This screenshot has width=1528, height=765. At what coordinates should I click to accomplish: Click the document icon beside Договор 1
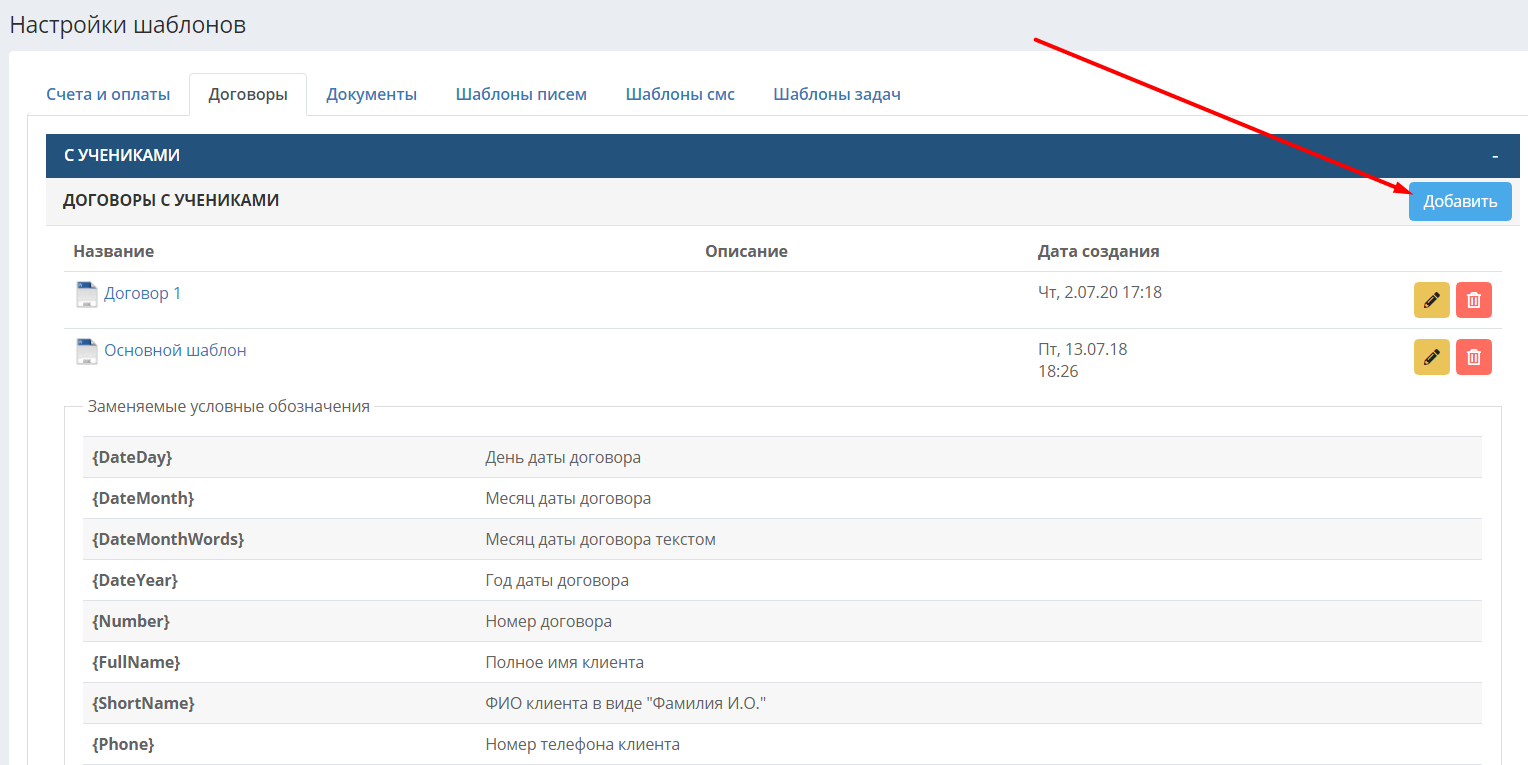click(x=87, y=294)
